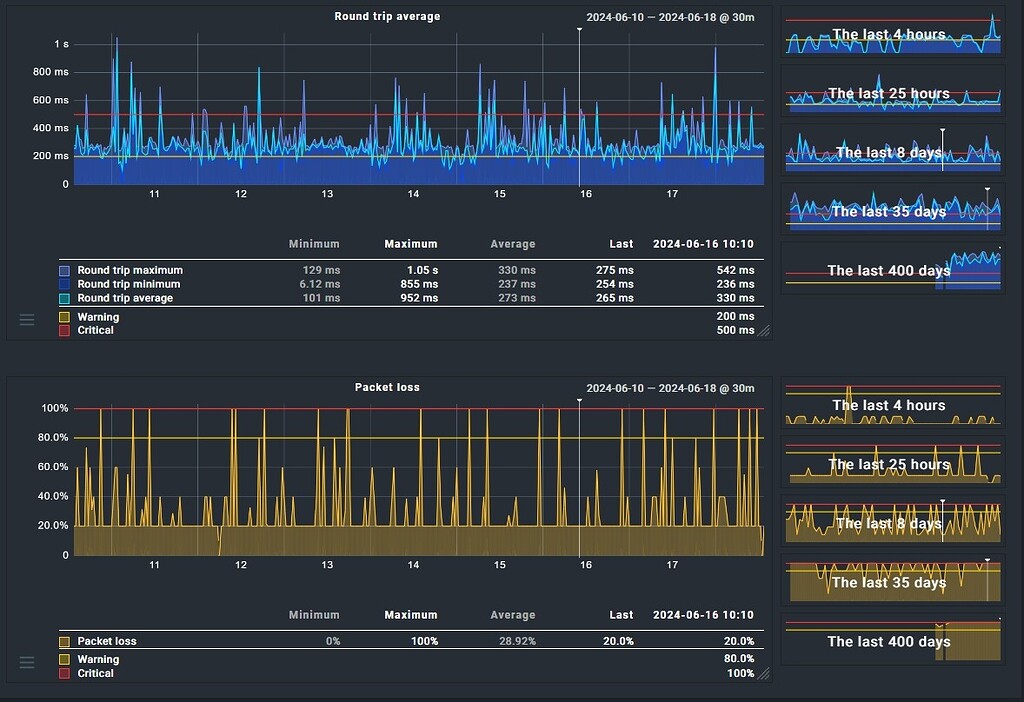This screenshot has height=702, width=1024.
Task: Open the Packet loss panel menu
Action: 27,662
